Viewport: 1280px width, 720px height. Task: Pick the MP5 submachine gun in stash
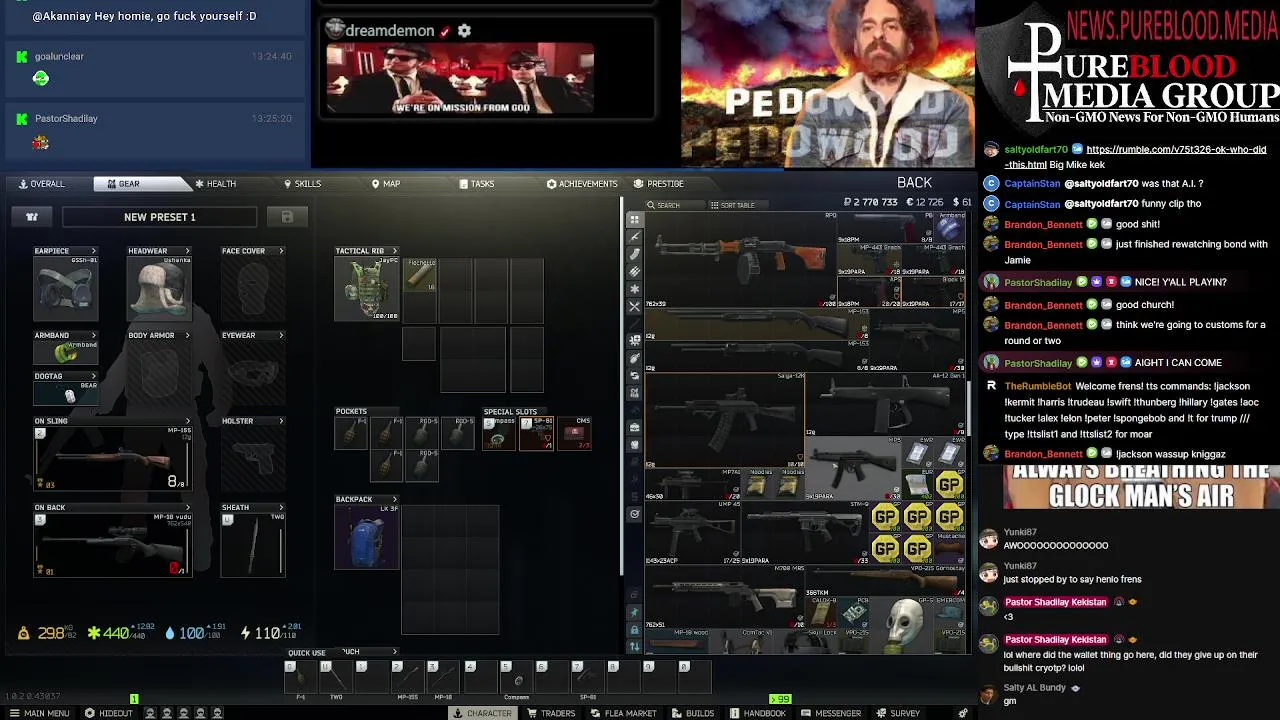852,468
